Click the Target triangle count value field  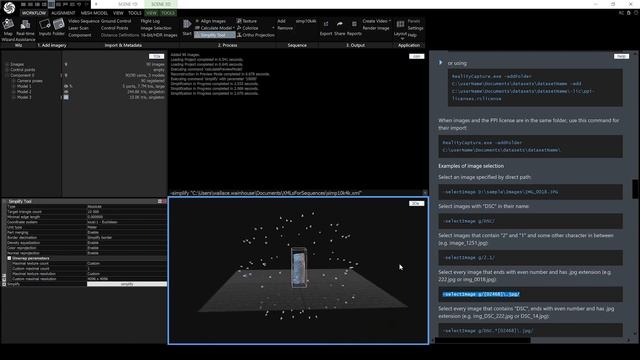point(127,212)
